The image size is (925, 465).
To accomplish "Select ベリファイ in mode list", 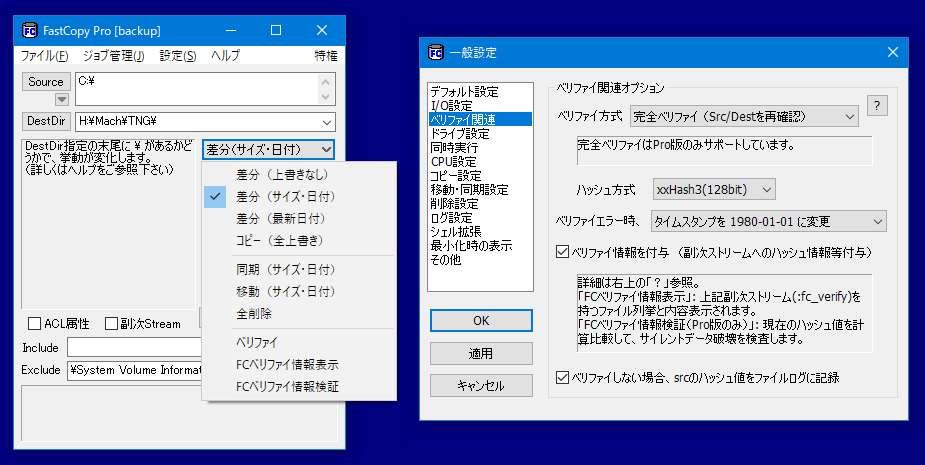I will [299, 342].
